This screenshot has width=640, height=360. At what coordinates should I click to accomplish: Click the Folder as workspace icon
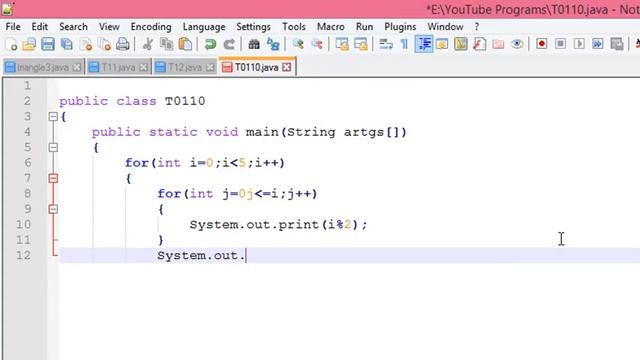(x=498, y=44)
